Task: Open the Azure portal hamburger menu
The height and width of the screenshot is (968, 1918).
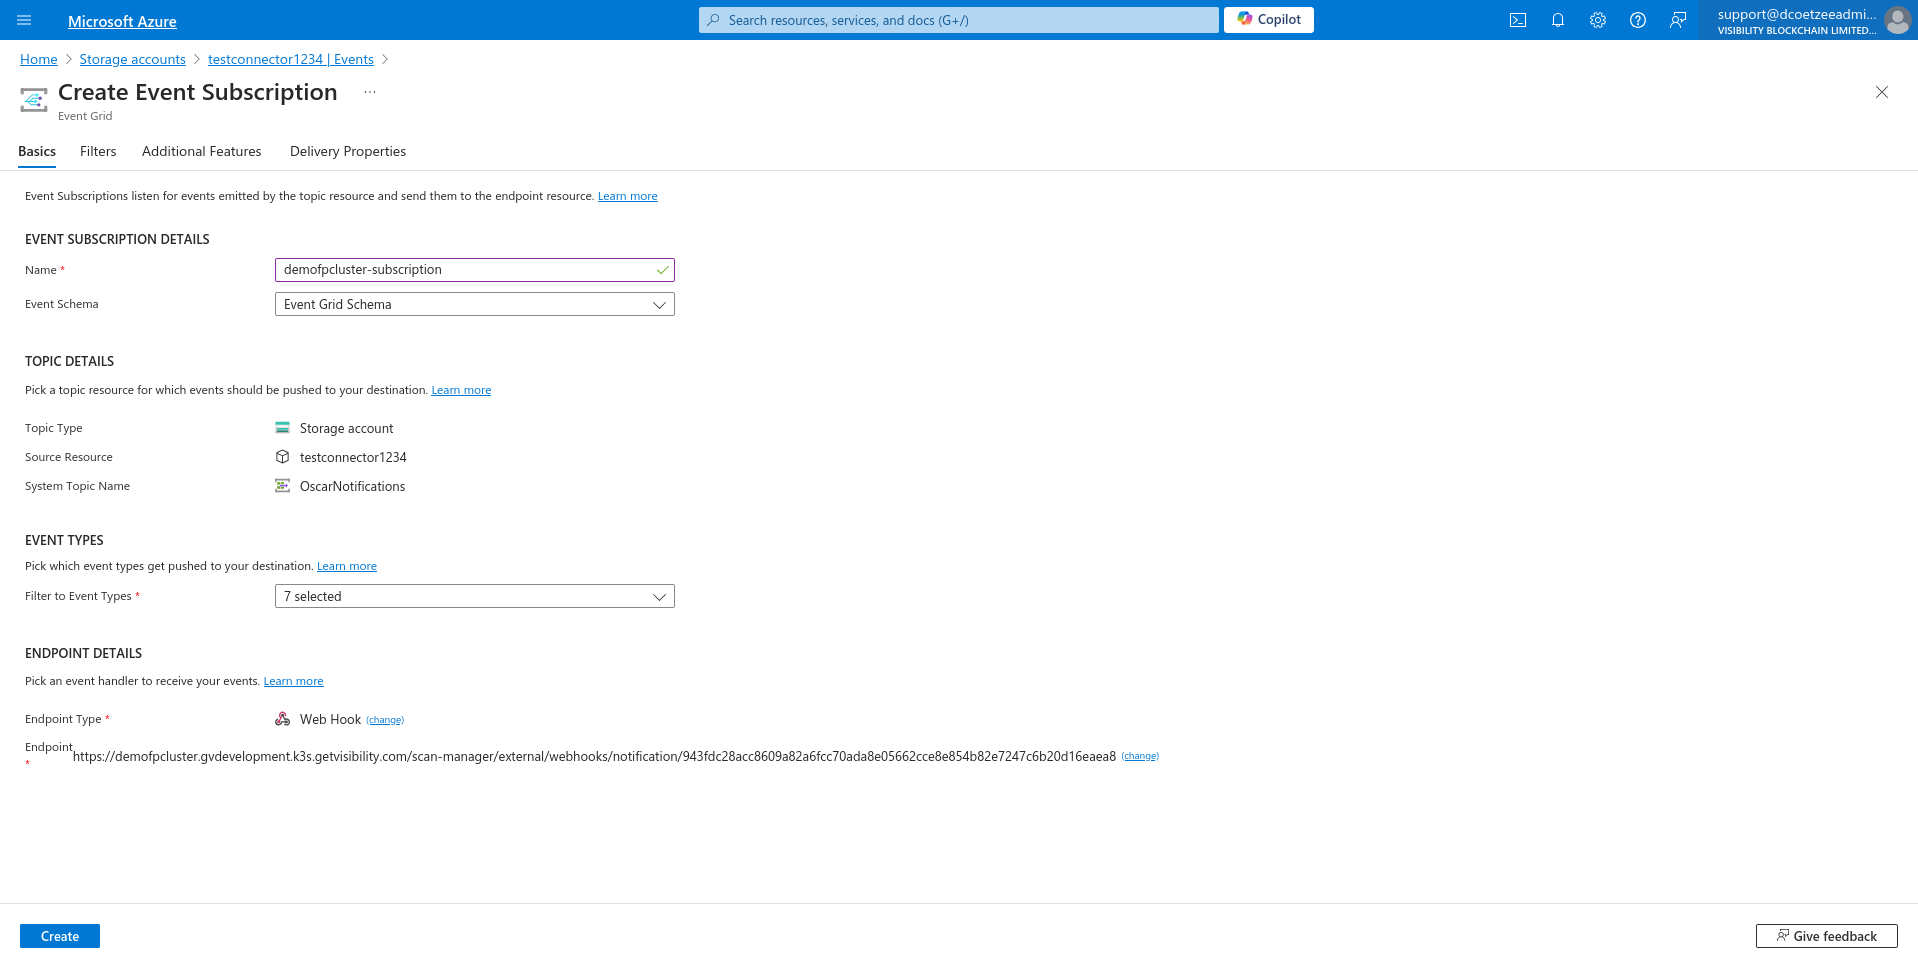Action: pyautogui.click(x=25, y=20)
